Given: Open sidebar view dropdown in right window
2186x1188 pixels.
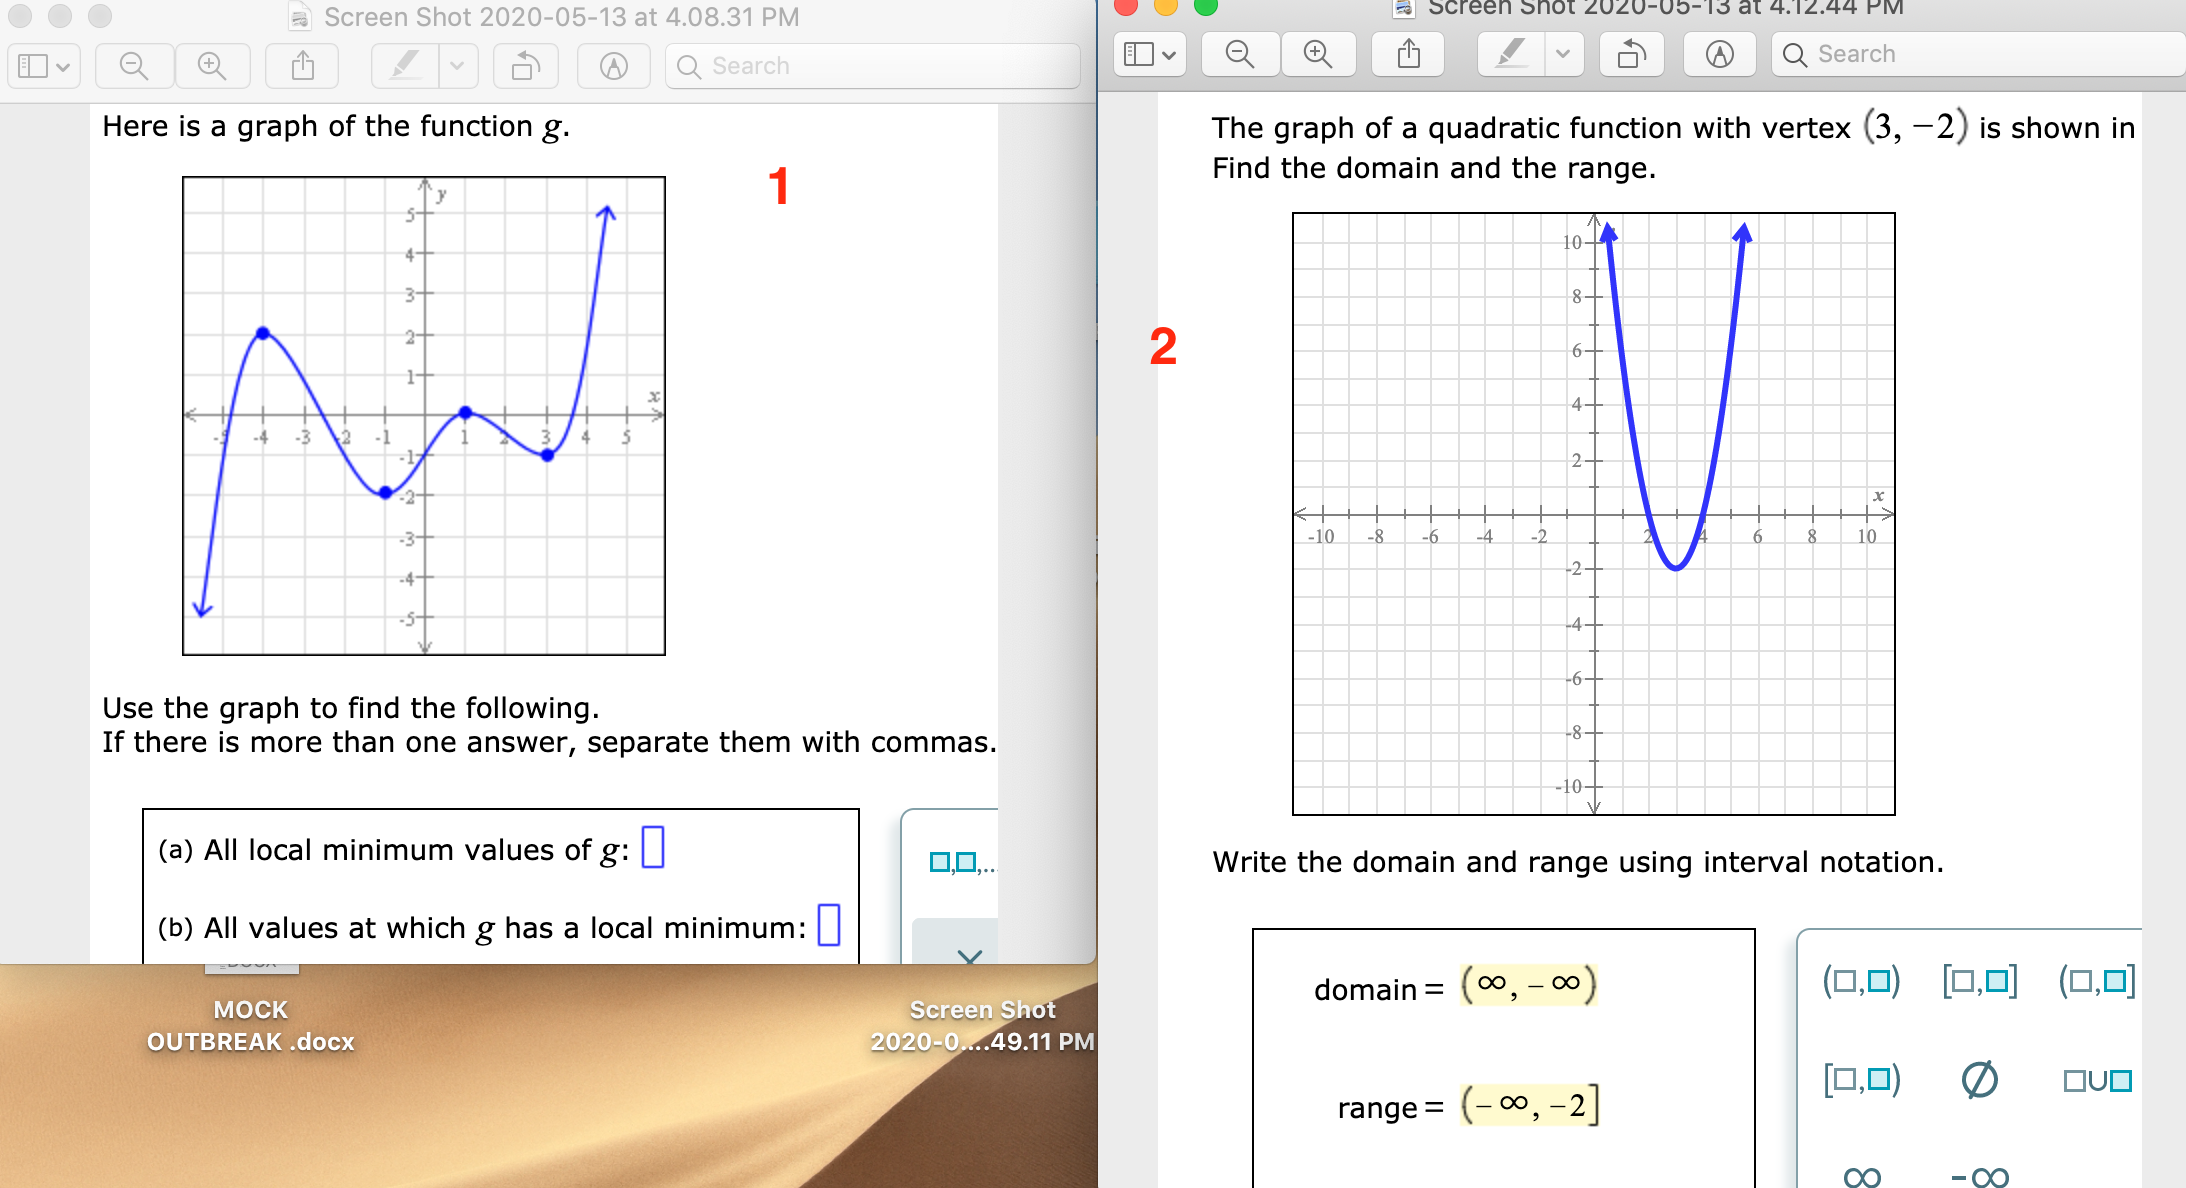Looking at the screenshot, I should (x=1149, y=54).
